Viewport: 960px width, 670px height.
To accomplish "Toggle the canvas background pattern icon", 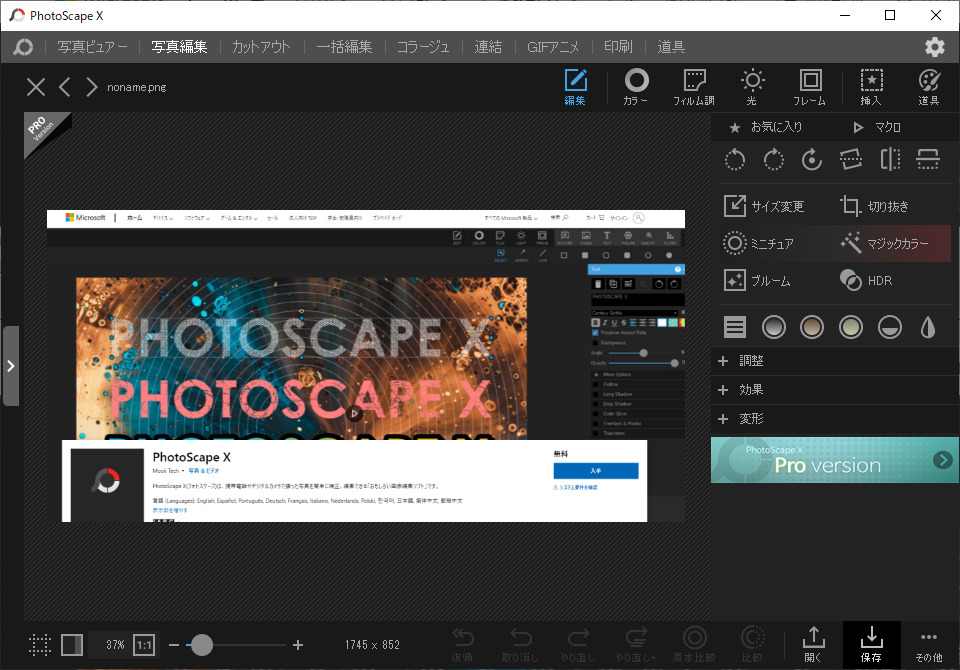I will [72, 645].
